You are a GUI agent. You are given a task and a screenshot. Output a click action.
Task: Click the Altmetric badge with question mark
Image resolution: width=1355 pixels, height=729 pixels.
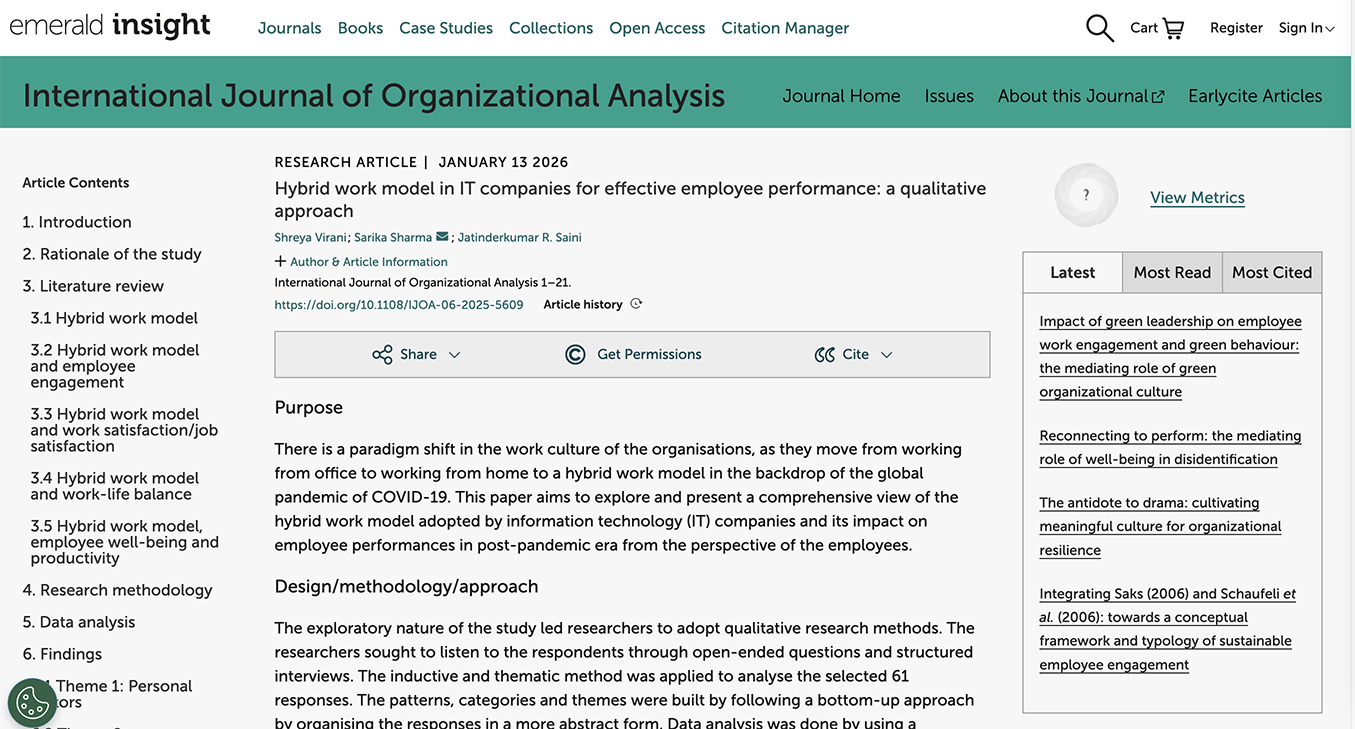coord(1086,196)
